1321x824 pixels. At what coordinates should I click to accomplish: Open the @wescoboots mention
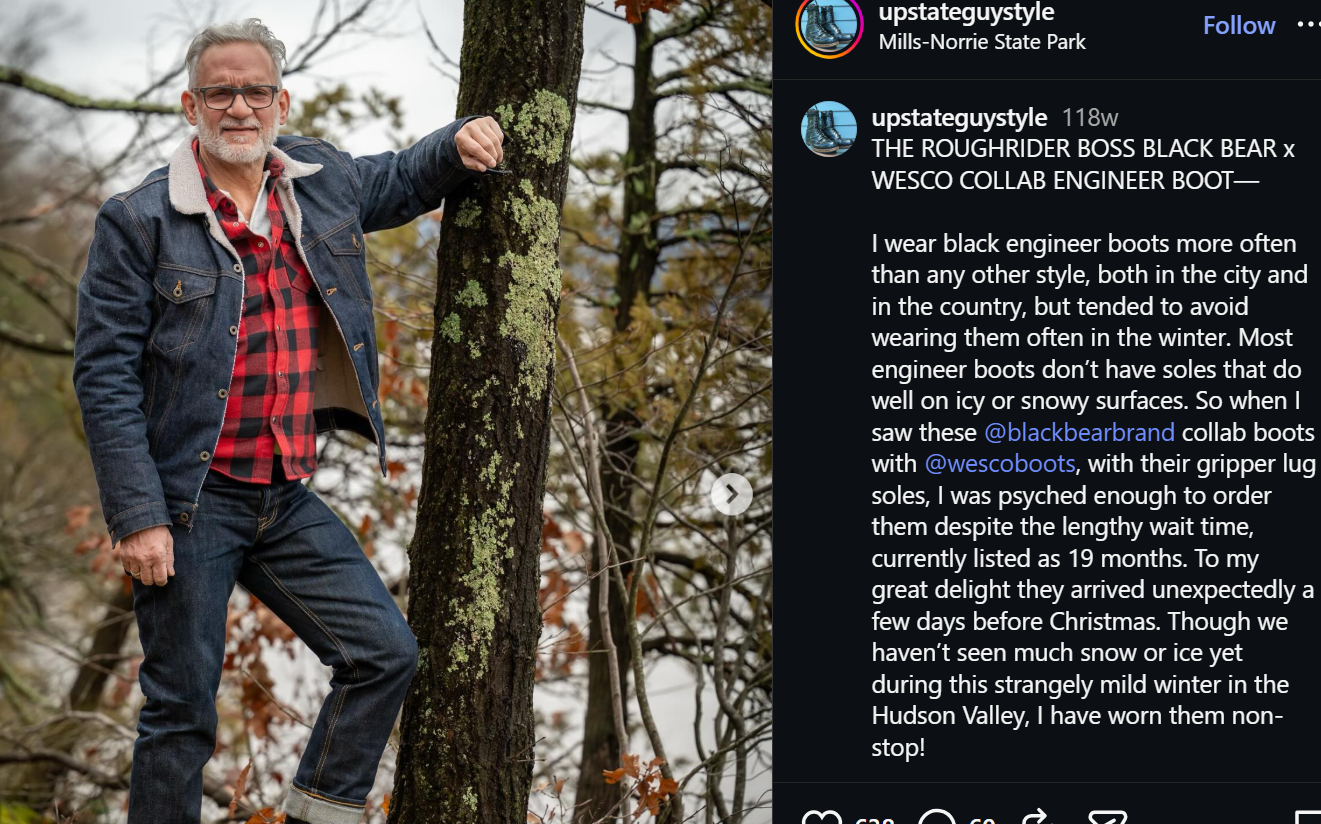pos(1000,464)
